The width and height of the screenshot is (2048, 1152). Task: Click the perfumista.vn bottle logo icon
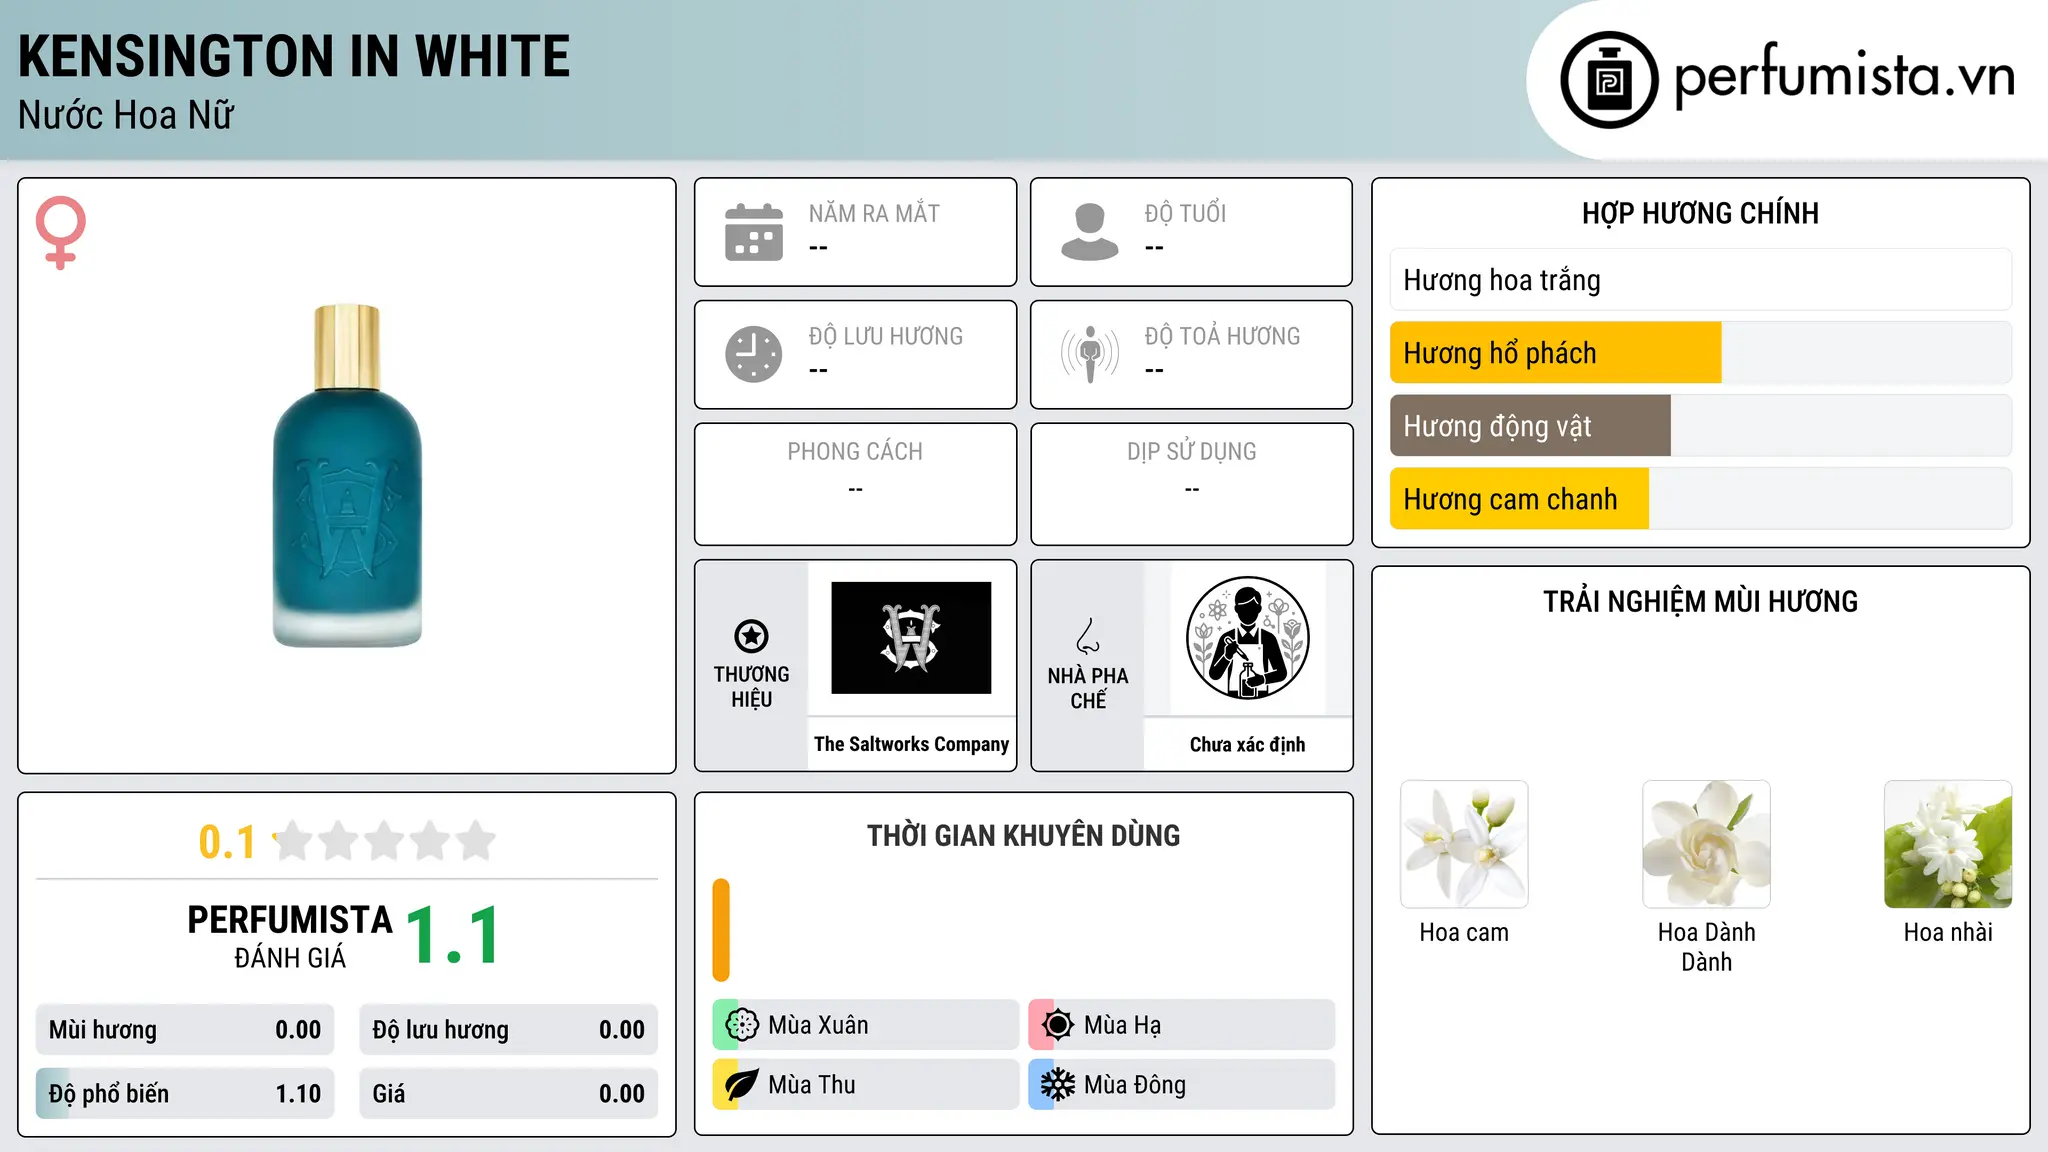pos(1609,80)
